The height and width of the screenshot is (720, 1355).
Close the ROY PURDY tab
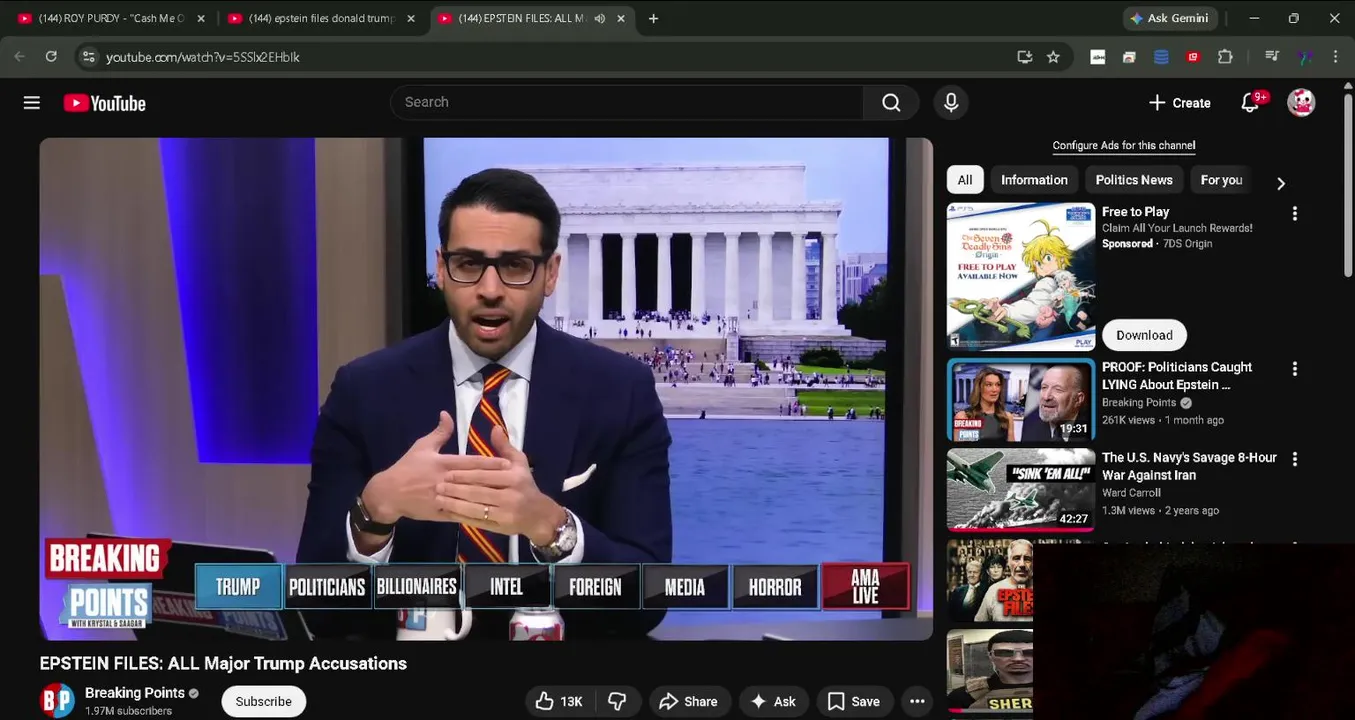click(x=201, y=18)
